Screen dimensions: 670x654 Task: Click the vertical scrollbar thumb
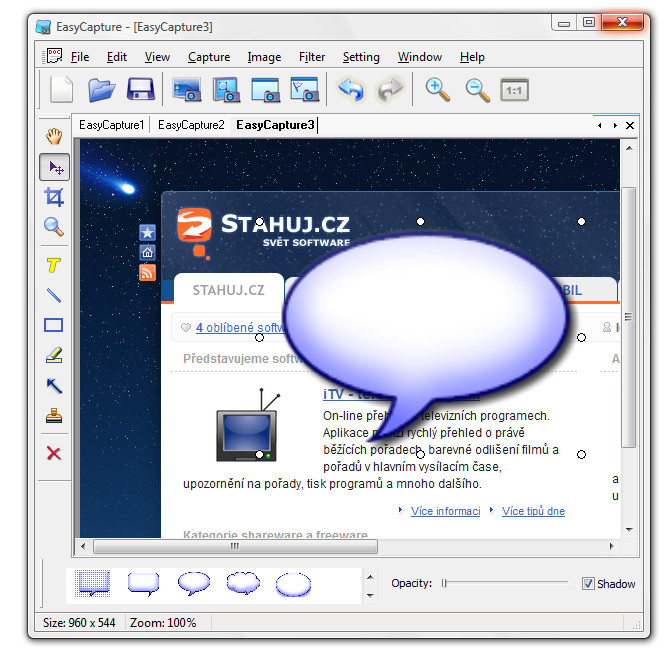tap(629, 317)
